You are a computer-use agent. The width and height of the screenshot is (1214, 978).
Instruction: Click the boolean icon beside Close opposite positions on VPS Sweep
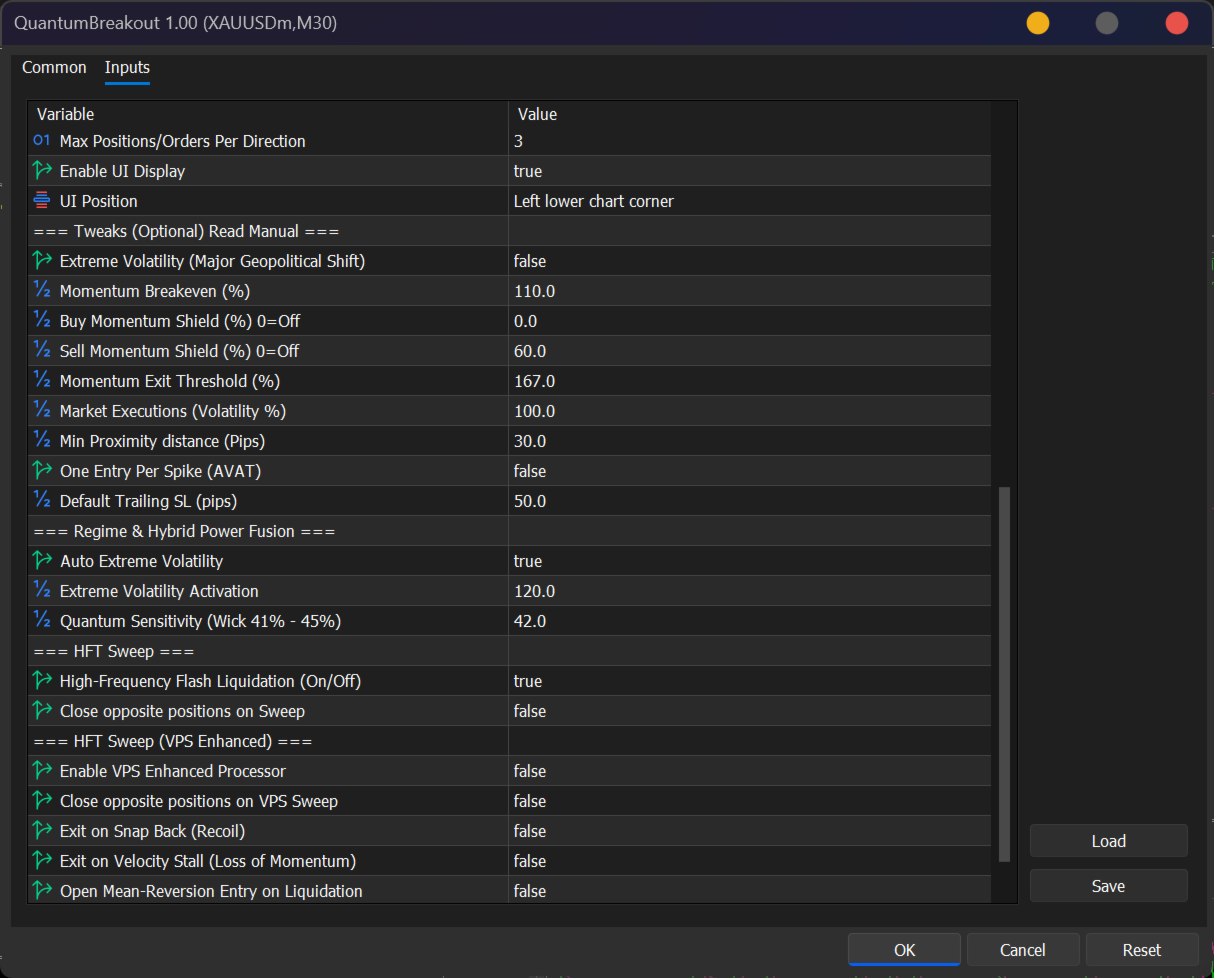(x=42, y=801)
